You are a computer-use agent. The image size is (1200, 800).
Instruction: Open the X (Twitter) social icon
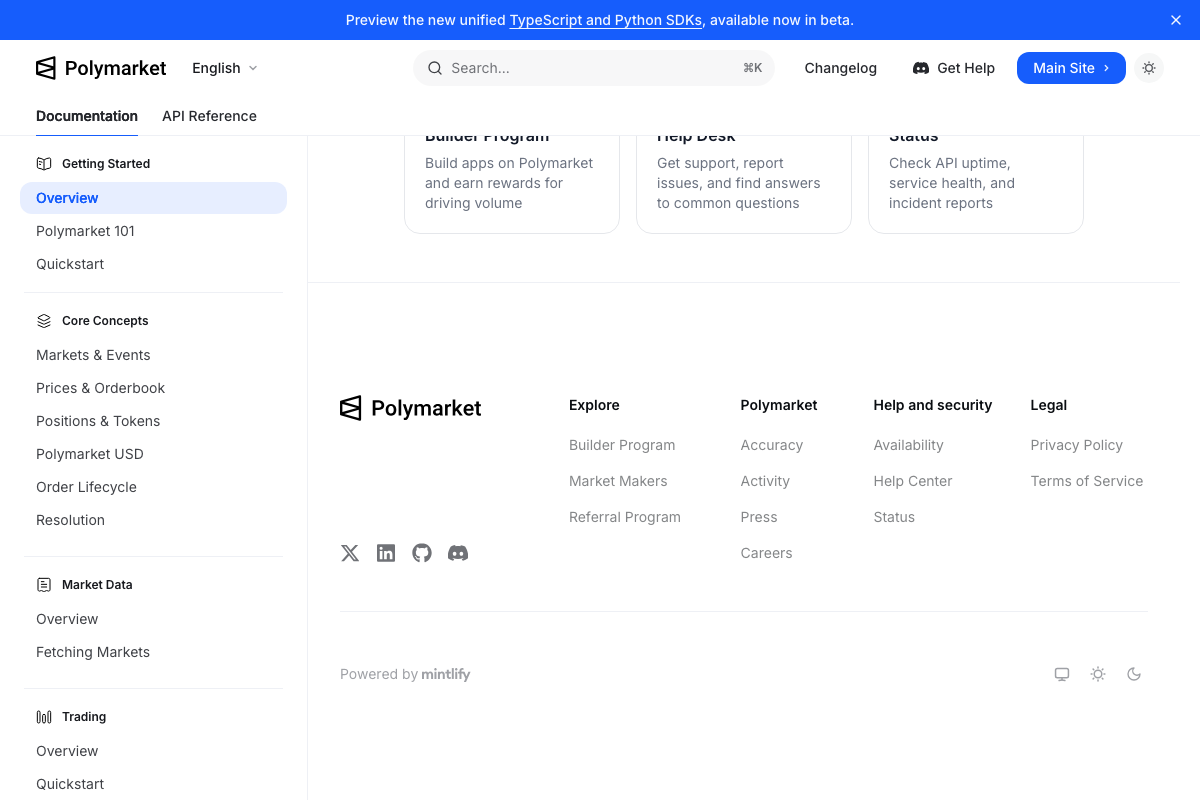[350, 553]
